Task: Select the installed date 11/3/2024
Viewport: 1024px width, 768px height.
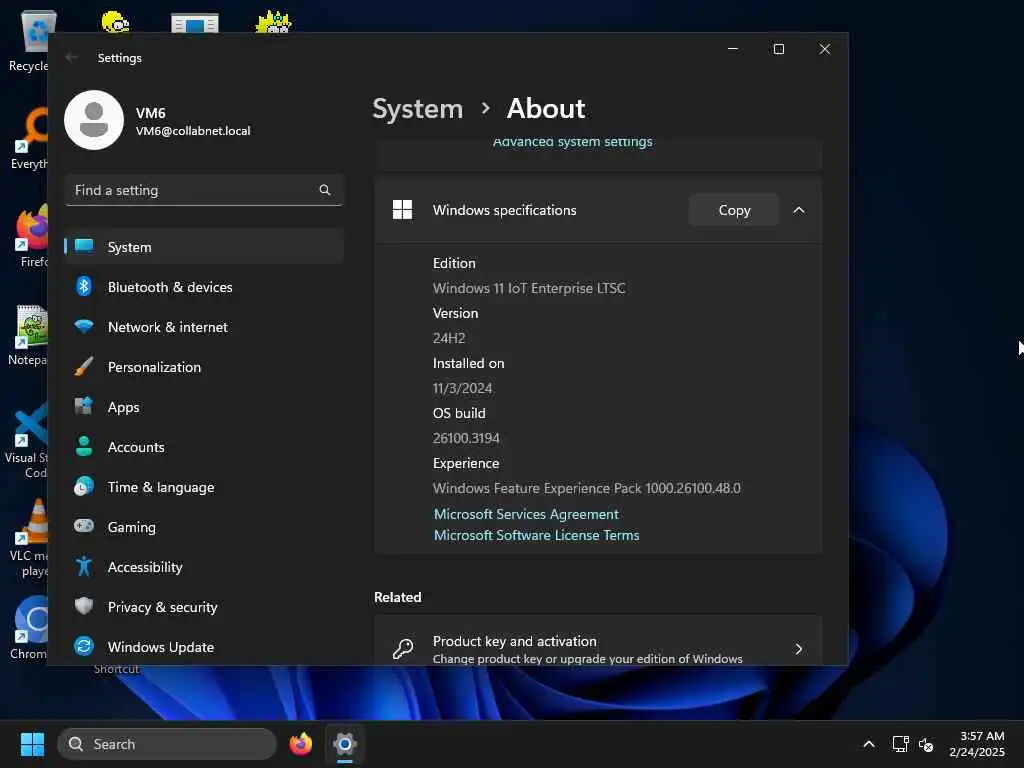Action: click(462, 388)
